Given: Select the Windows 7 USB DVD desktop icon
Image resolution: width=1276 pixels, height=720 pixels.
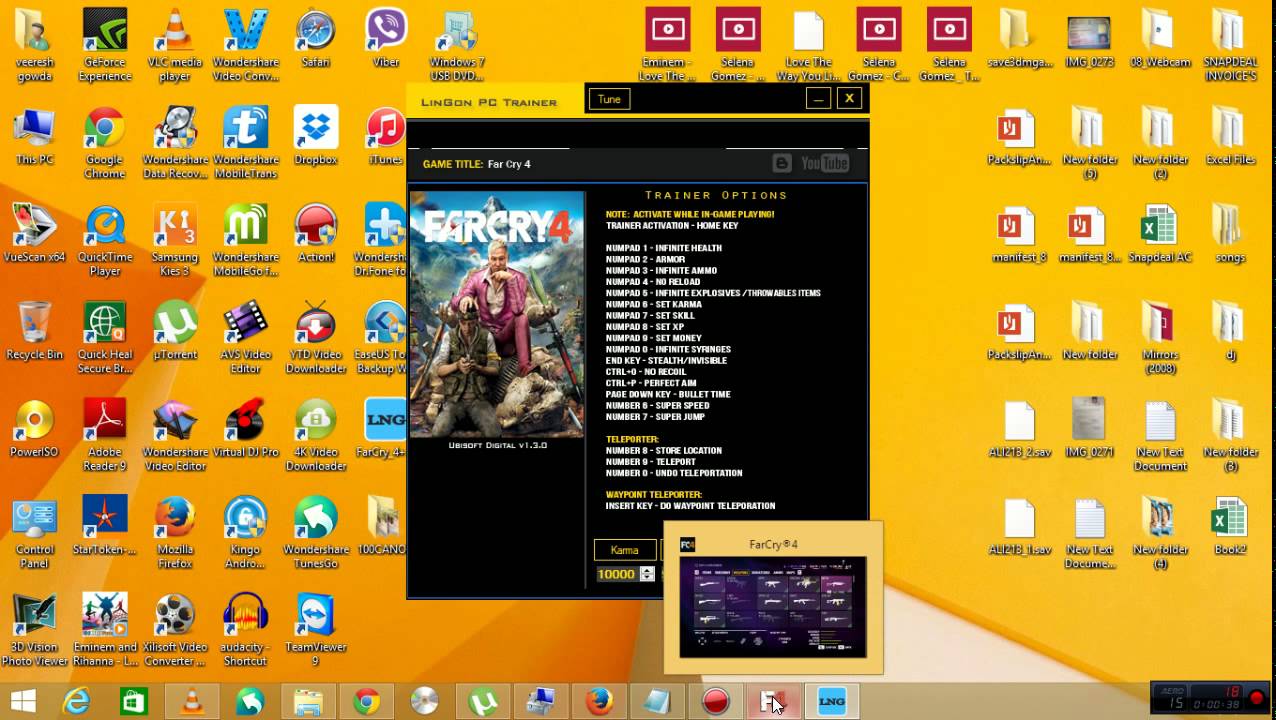Looking at the screenshot, I should point(457,45).
